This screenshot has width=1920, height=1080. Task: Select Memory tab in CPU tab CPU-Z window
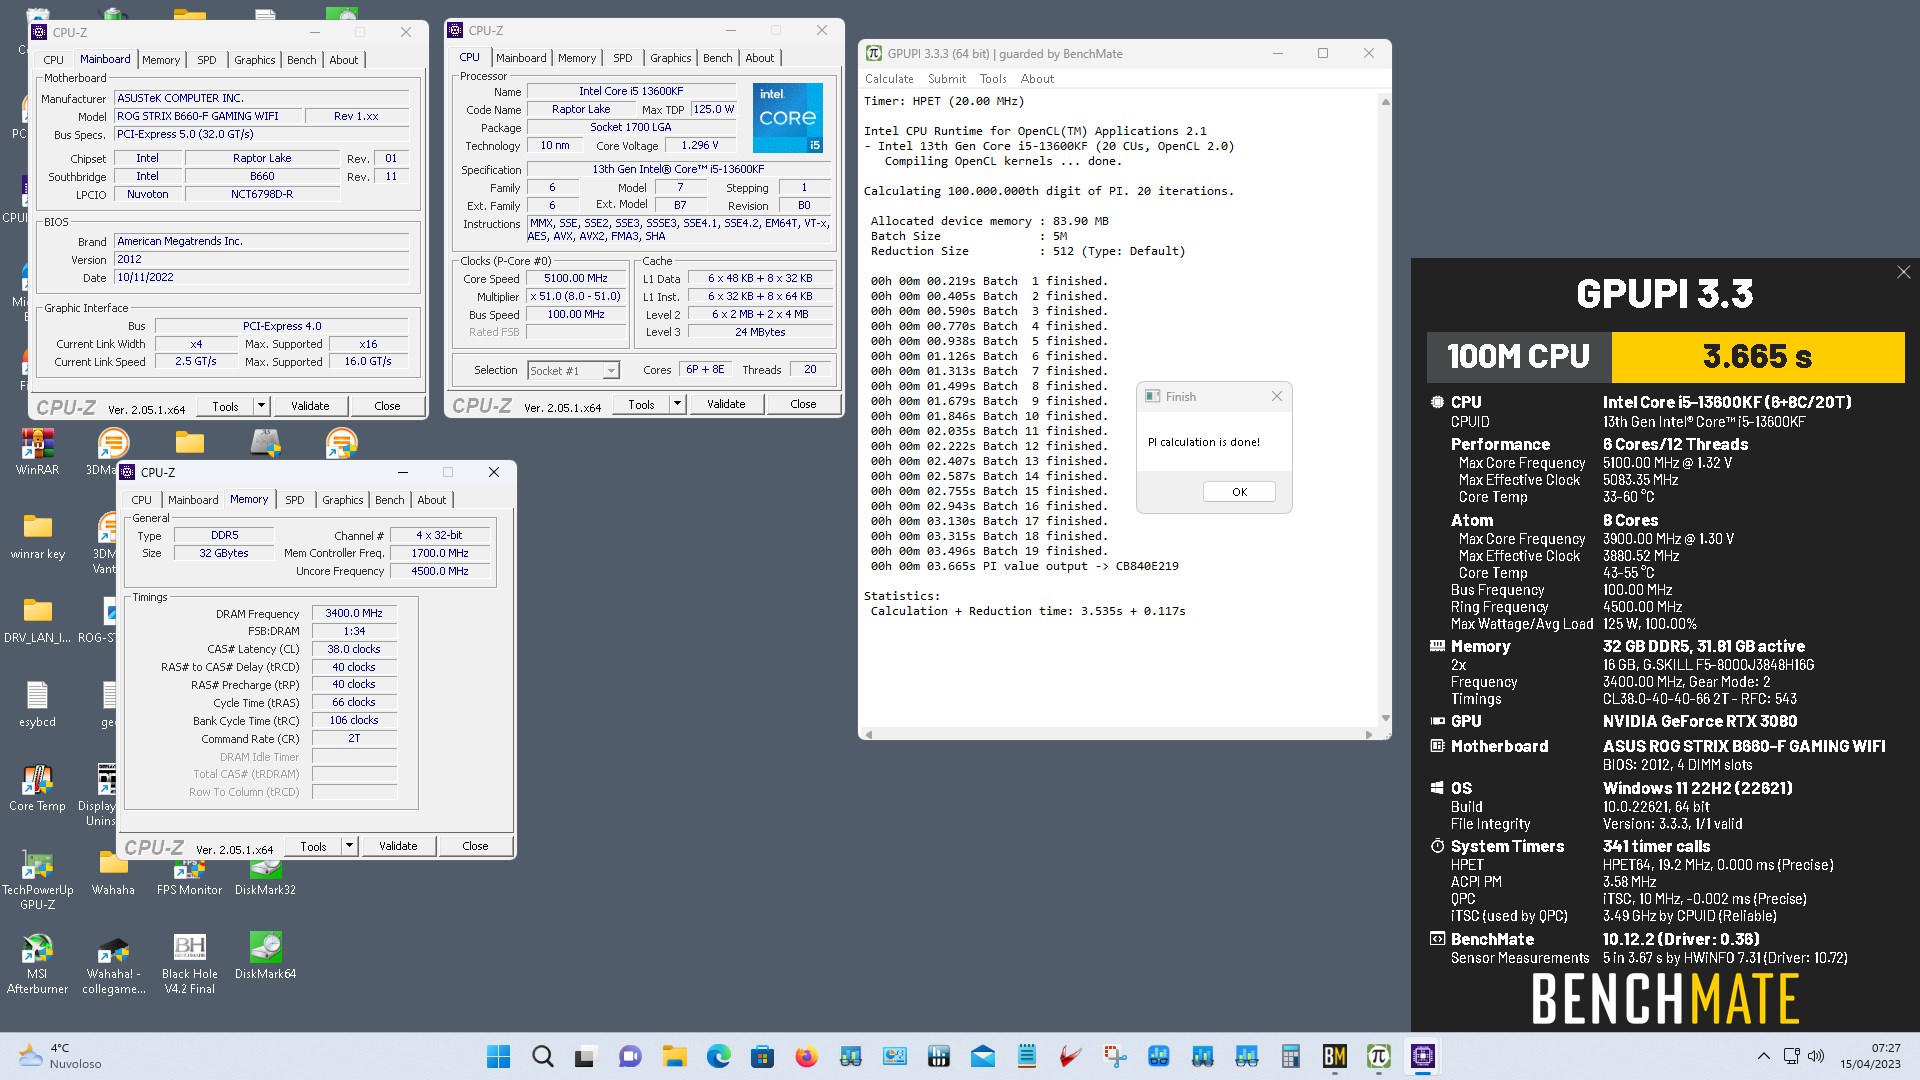tap(577, 58)
